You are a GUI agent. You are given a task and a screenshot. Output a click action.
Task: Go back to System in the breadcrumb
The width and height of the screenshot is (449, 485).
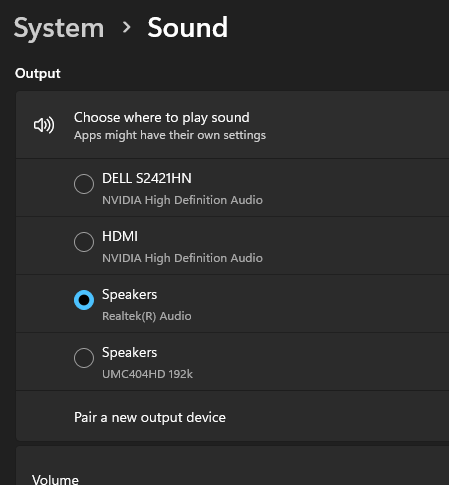[59, 29]
